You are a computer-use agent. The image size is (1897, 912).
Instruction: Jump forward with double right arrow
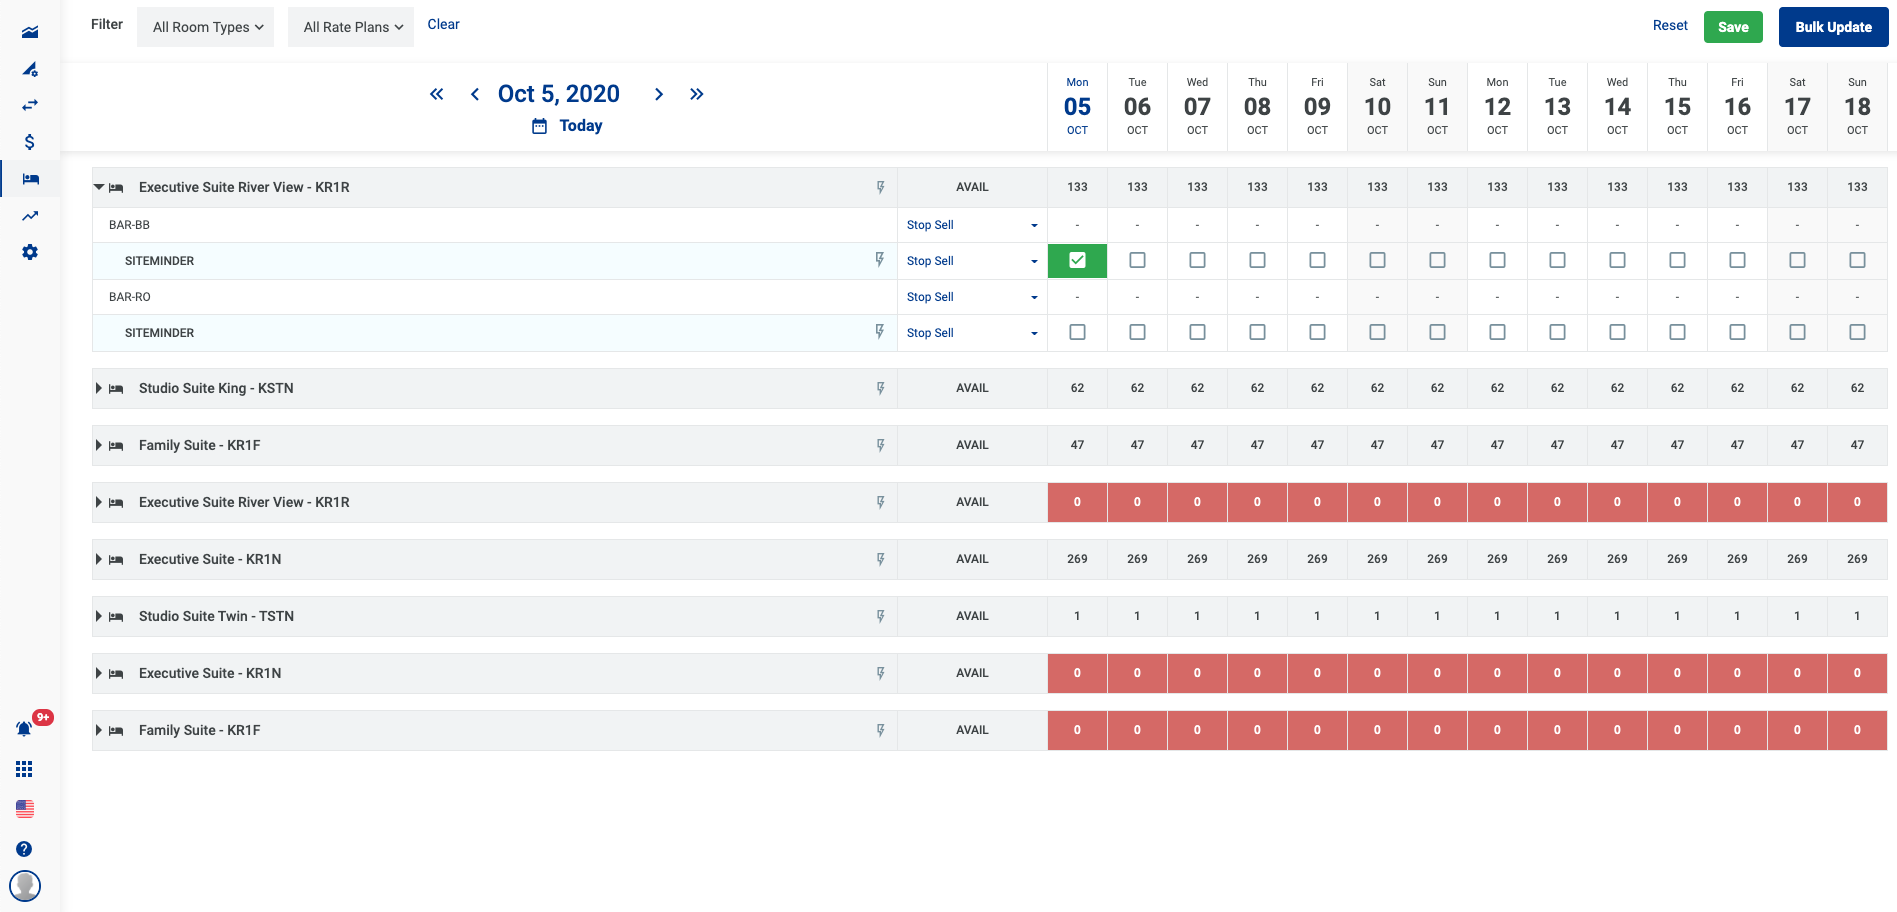(x=696, y=94)
